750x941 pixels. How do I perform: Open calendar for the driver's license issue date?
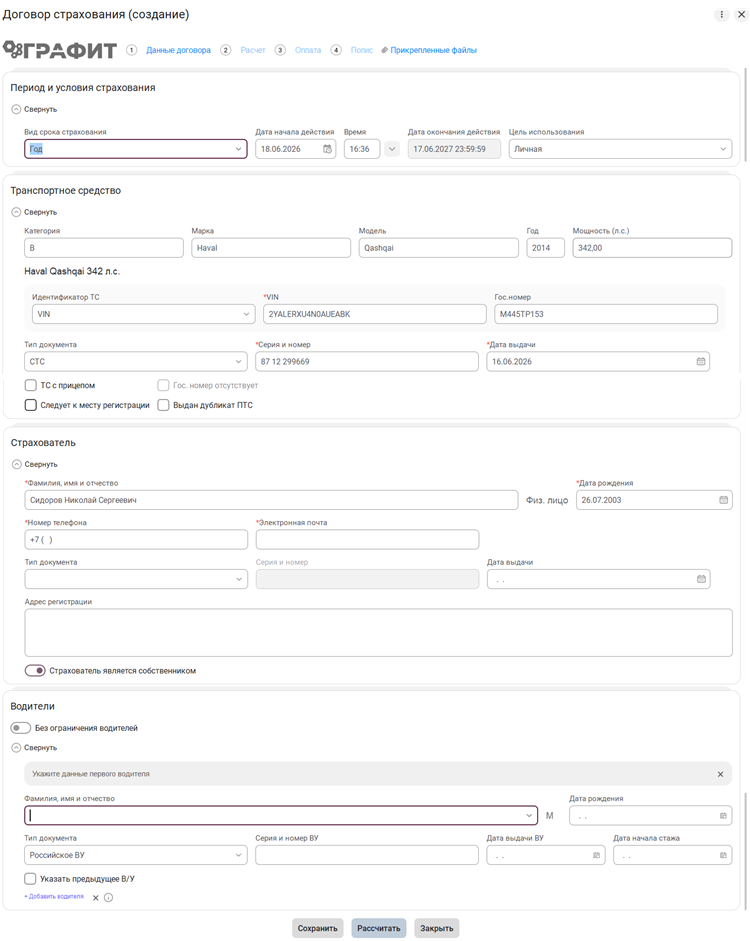tap(596, 855)
